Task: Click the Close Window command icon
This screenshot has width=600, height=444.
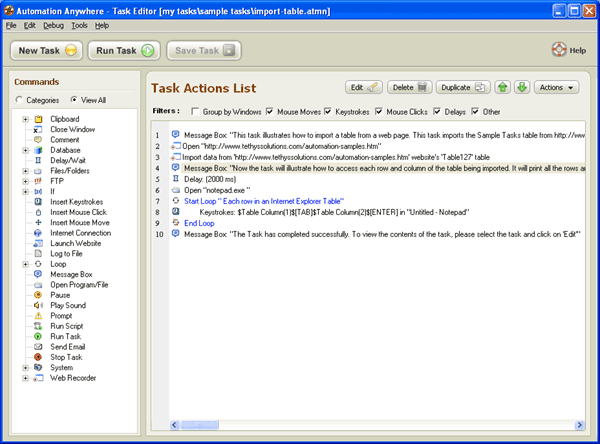Action: 38,129
